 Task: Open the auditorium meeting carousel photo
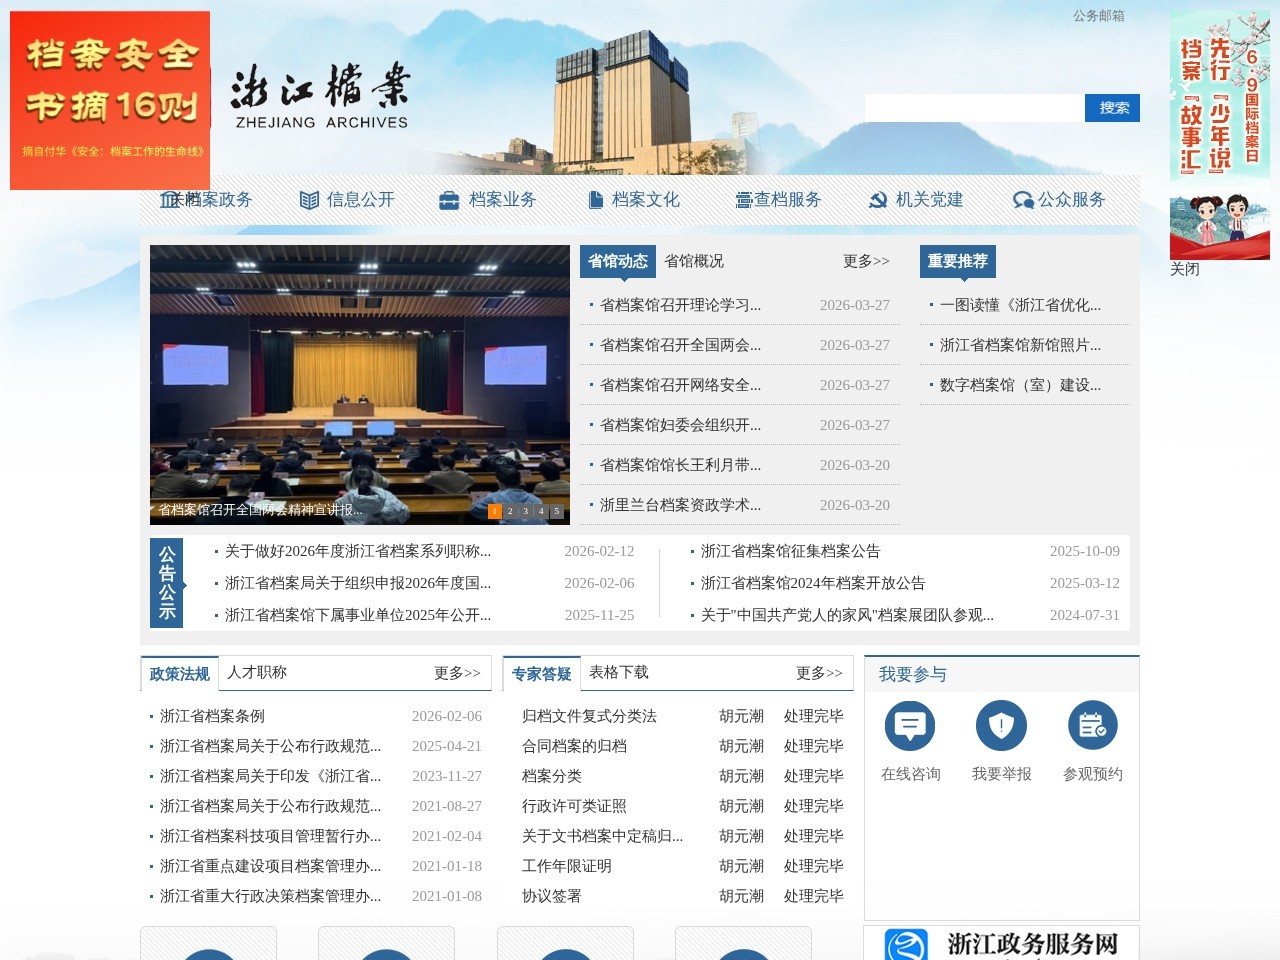point(360,385)
